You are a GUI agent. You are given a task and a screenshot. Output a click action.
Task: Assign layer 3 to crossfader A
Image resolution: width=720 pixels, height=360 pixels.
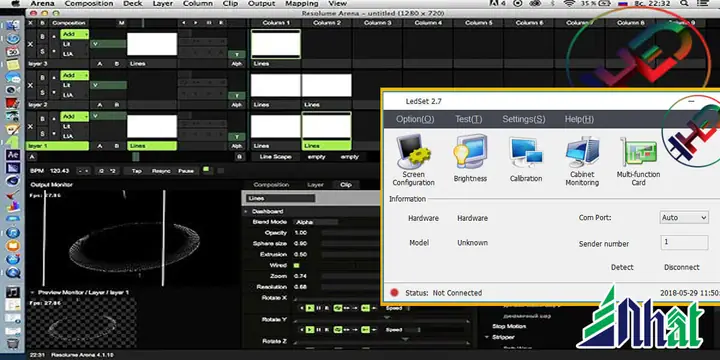(x=100, y=64)
